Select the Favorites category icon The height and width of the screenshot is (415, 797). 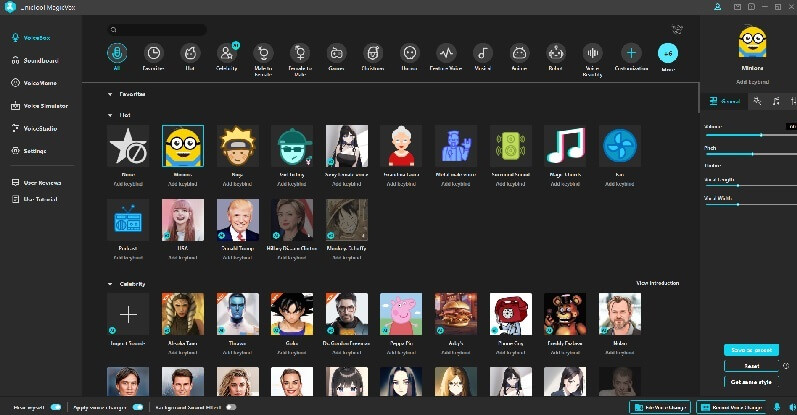pyautogui.click(x=153, y=53)
